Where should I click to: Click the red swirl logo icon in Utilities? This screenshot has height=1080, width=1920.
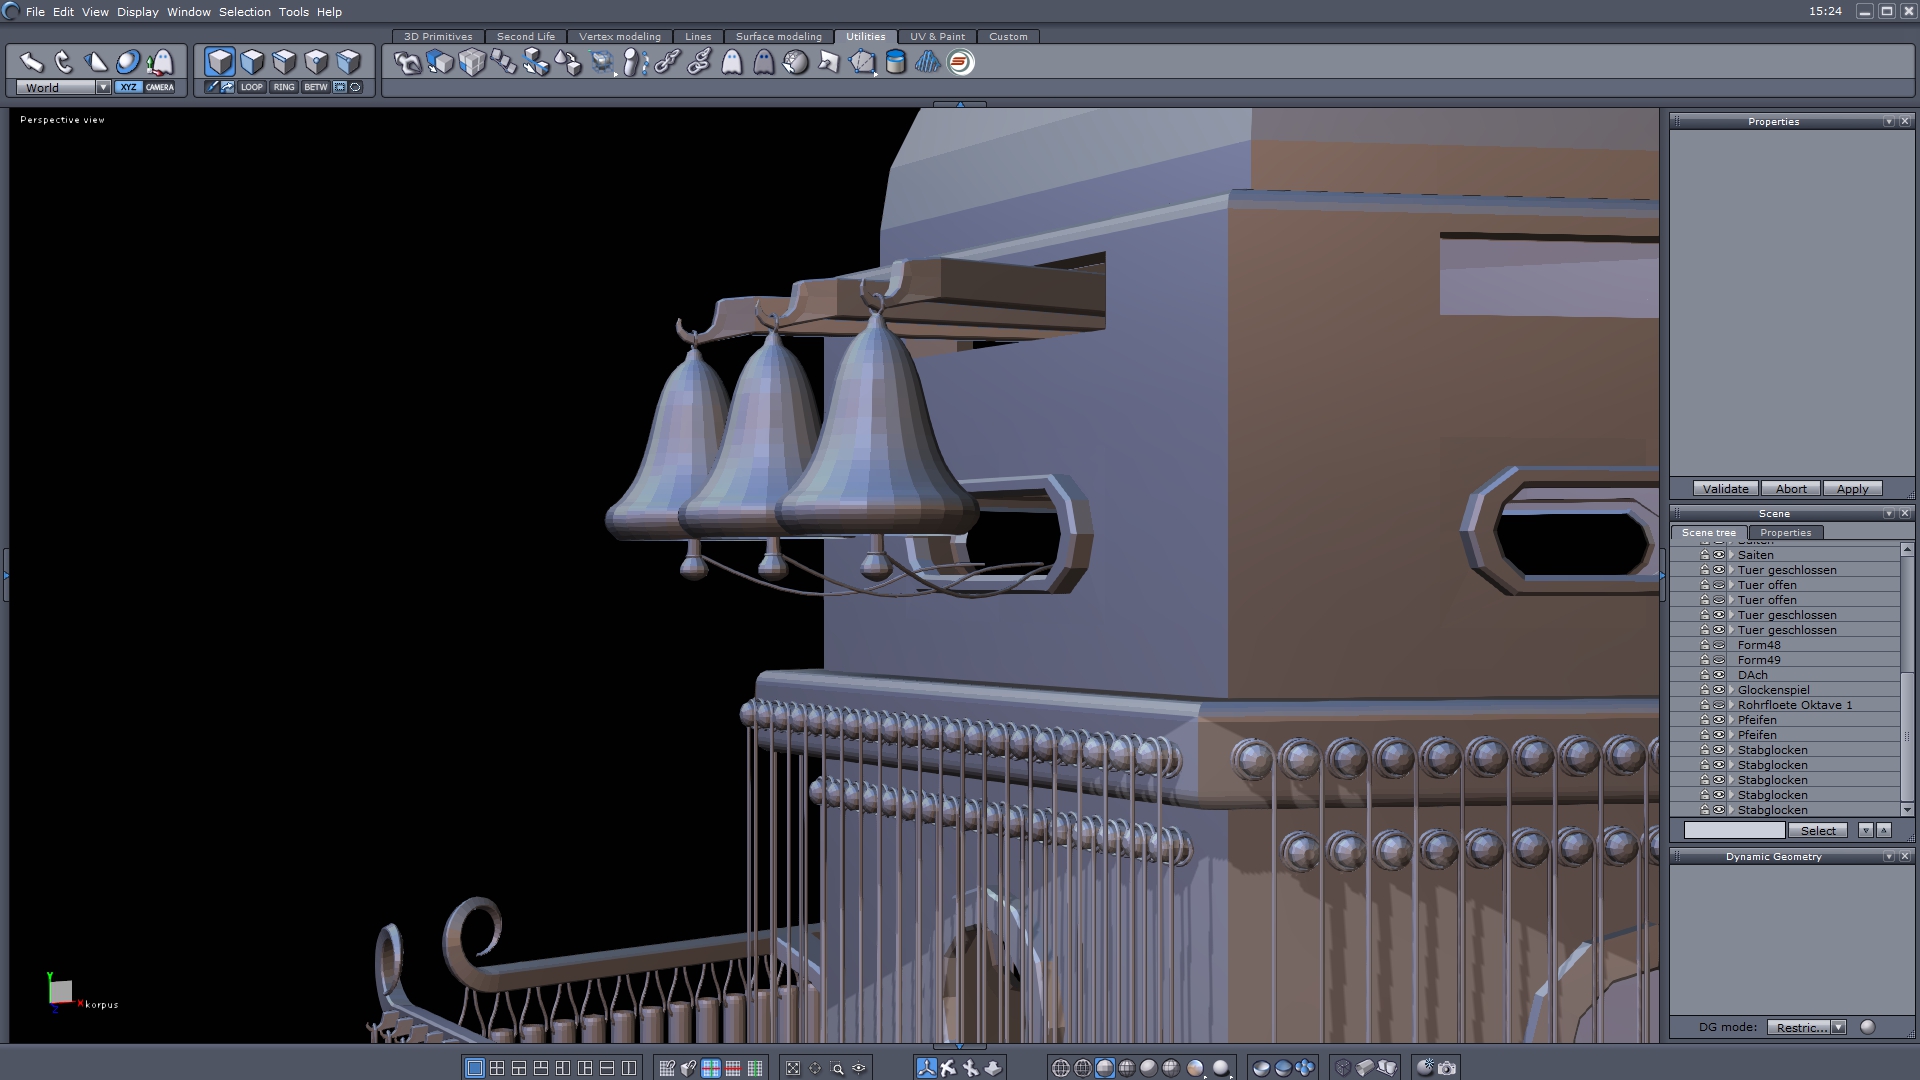click(x=960, y=62)
